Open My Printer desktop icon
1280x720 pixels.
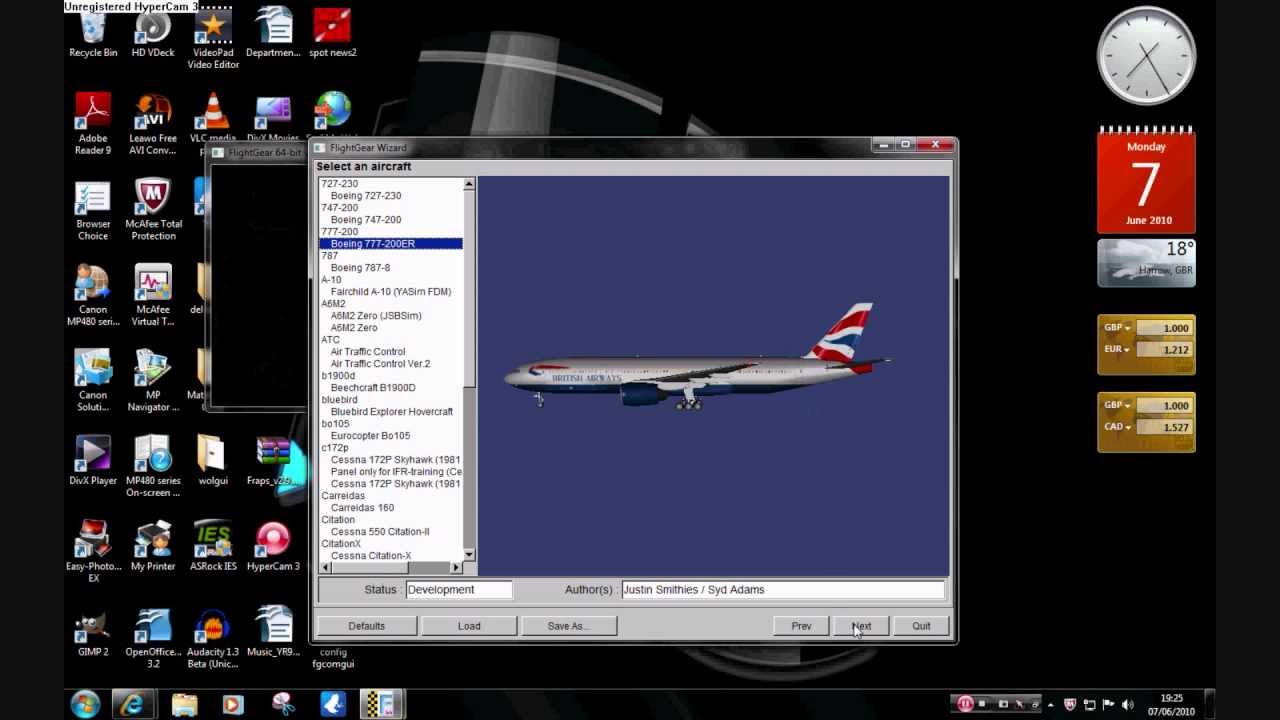153,546
